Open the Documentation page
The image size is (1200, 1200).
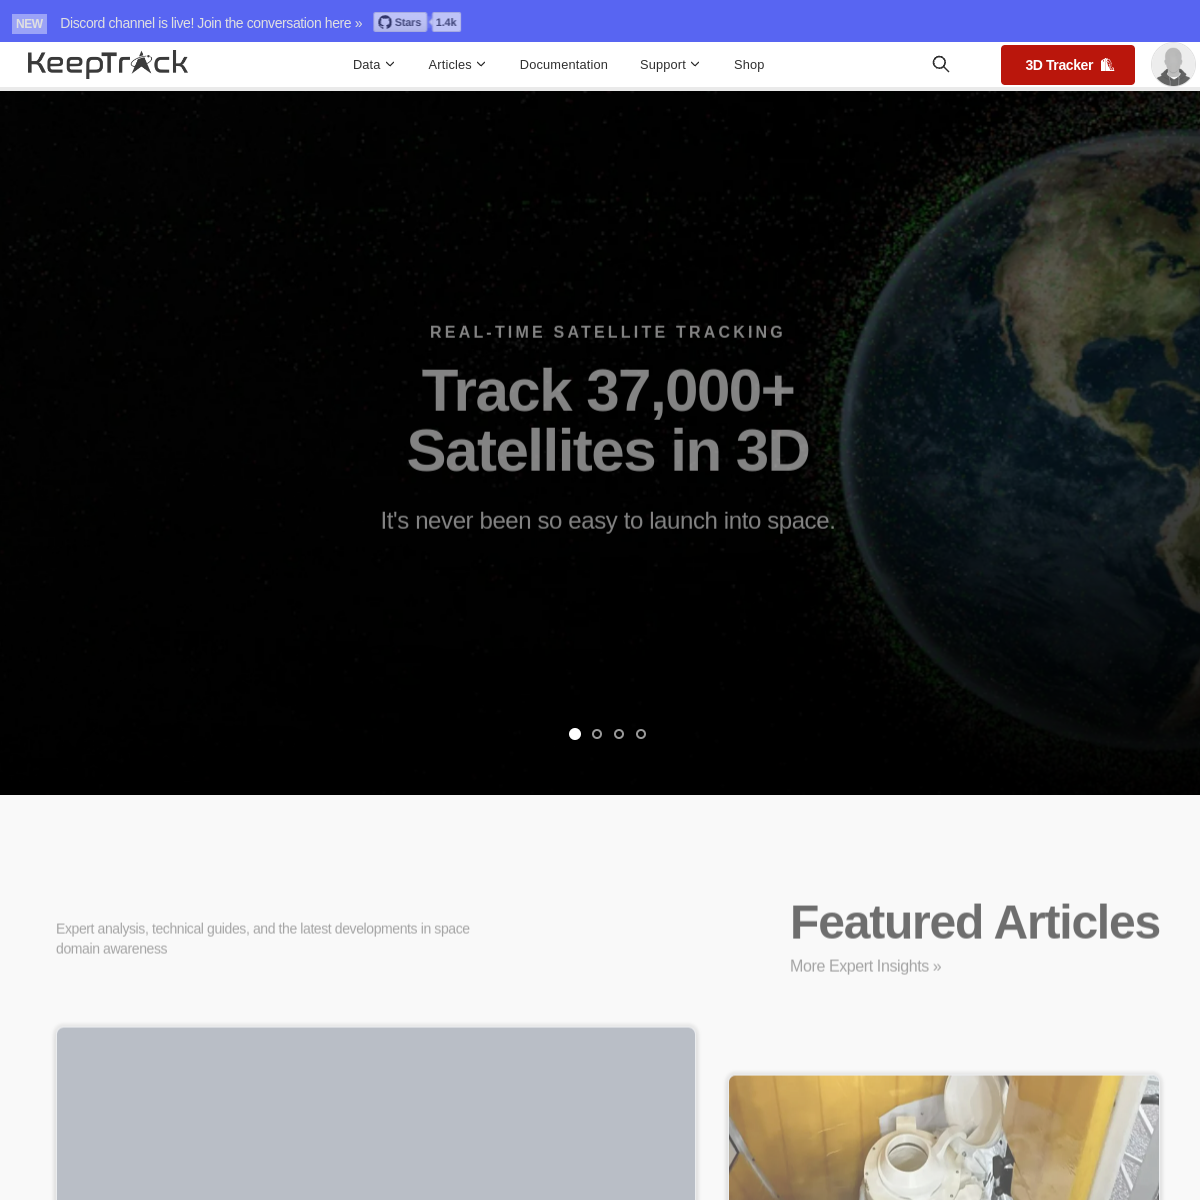563,64
